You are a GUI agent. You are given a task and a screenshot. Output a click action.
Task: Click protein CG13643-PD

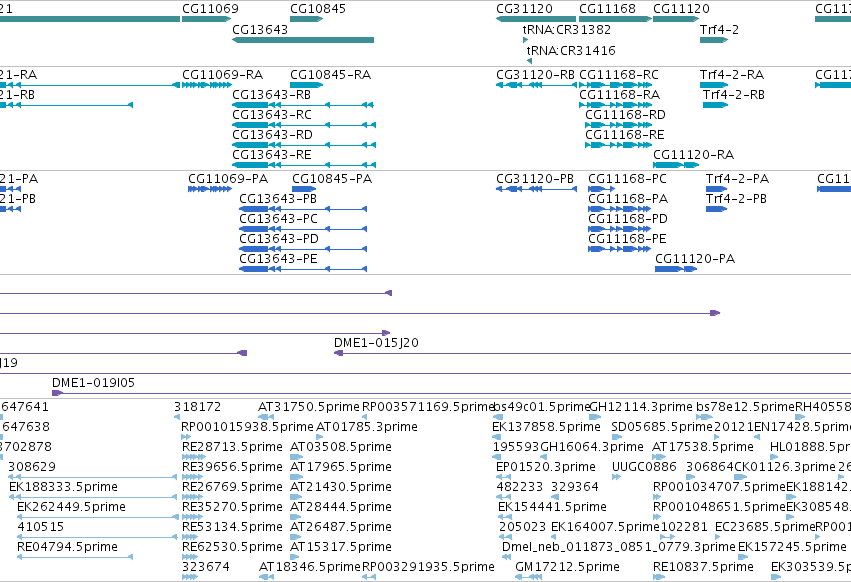303,249
